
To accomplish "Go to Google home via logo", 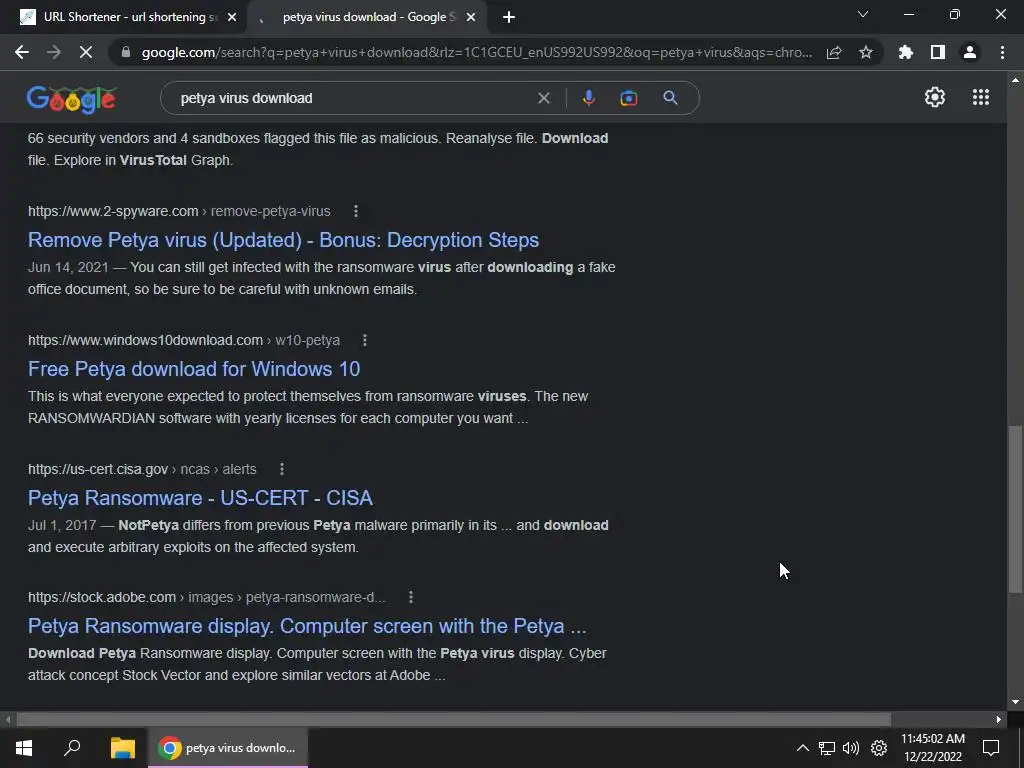I will click(71, 99).
